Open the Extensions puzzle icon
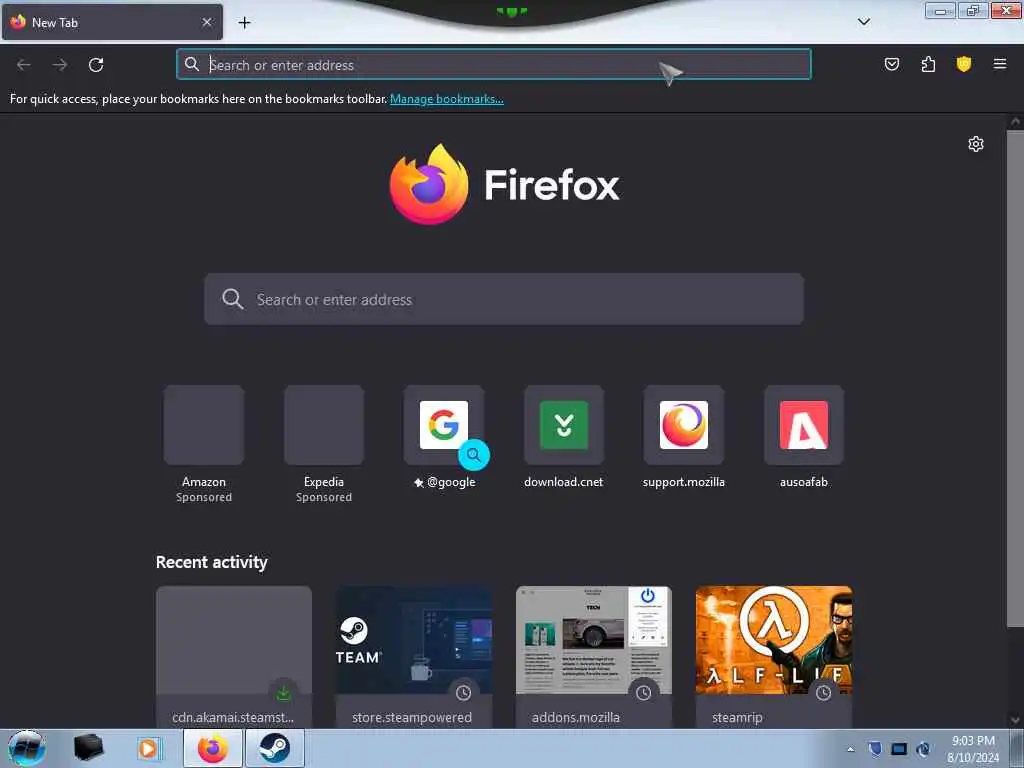Viewport: 1024px width, 768px height. [x=928, y=64]
